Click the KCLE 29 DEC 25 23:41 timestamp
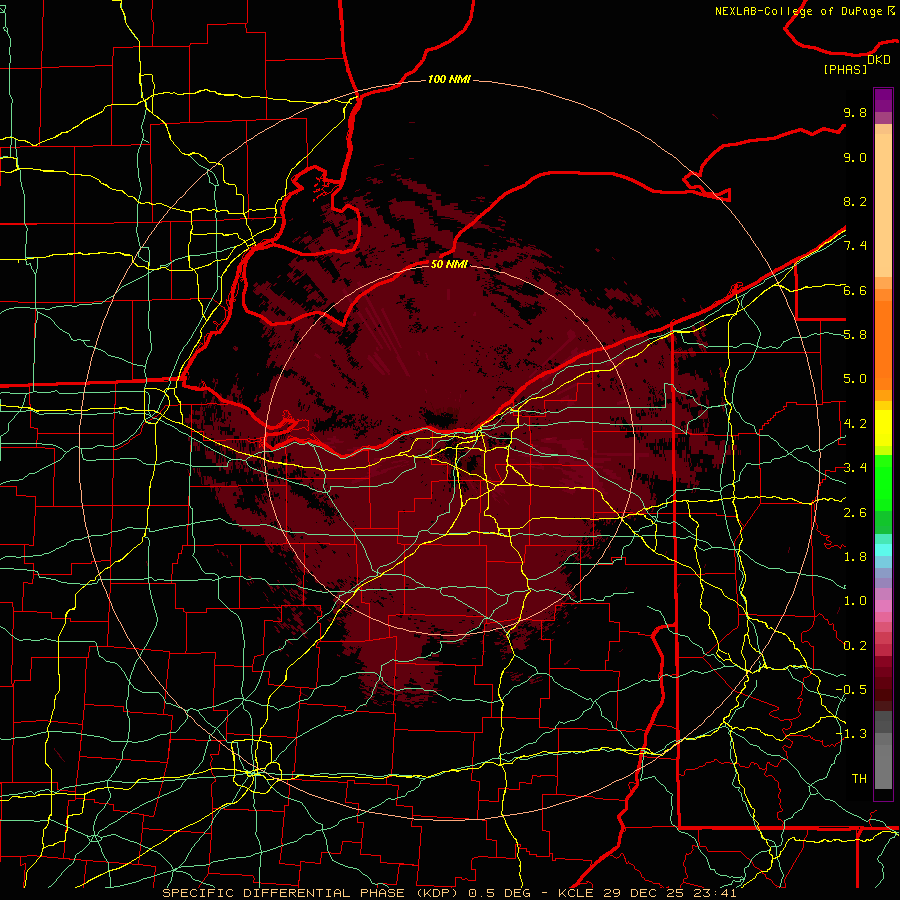Viewport: 900px width, 900px height. point(647,893)
